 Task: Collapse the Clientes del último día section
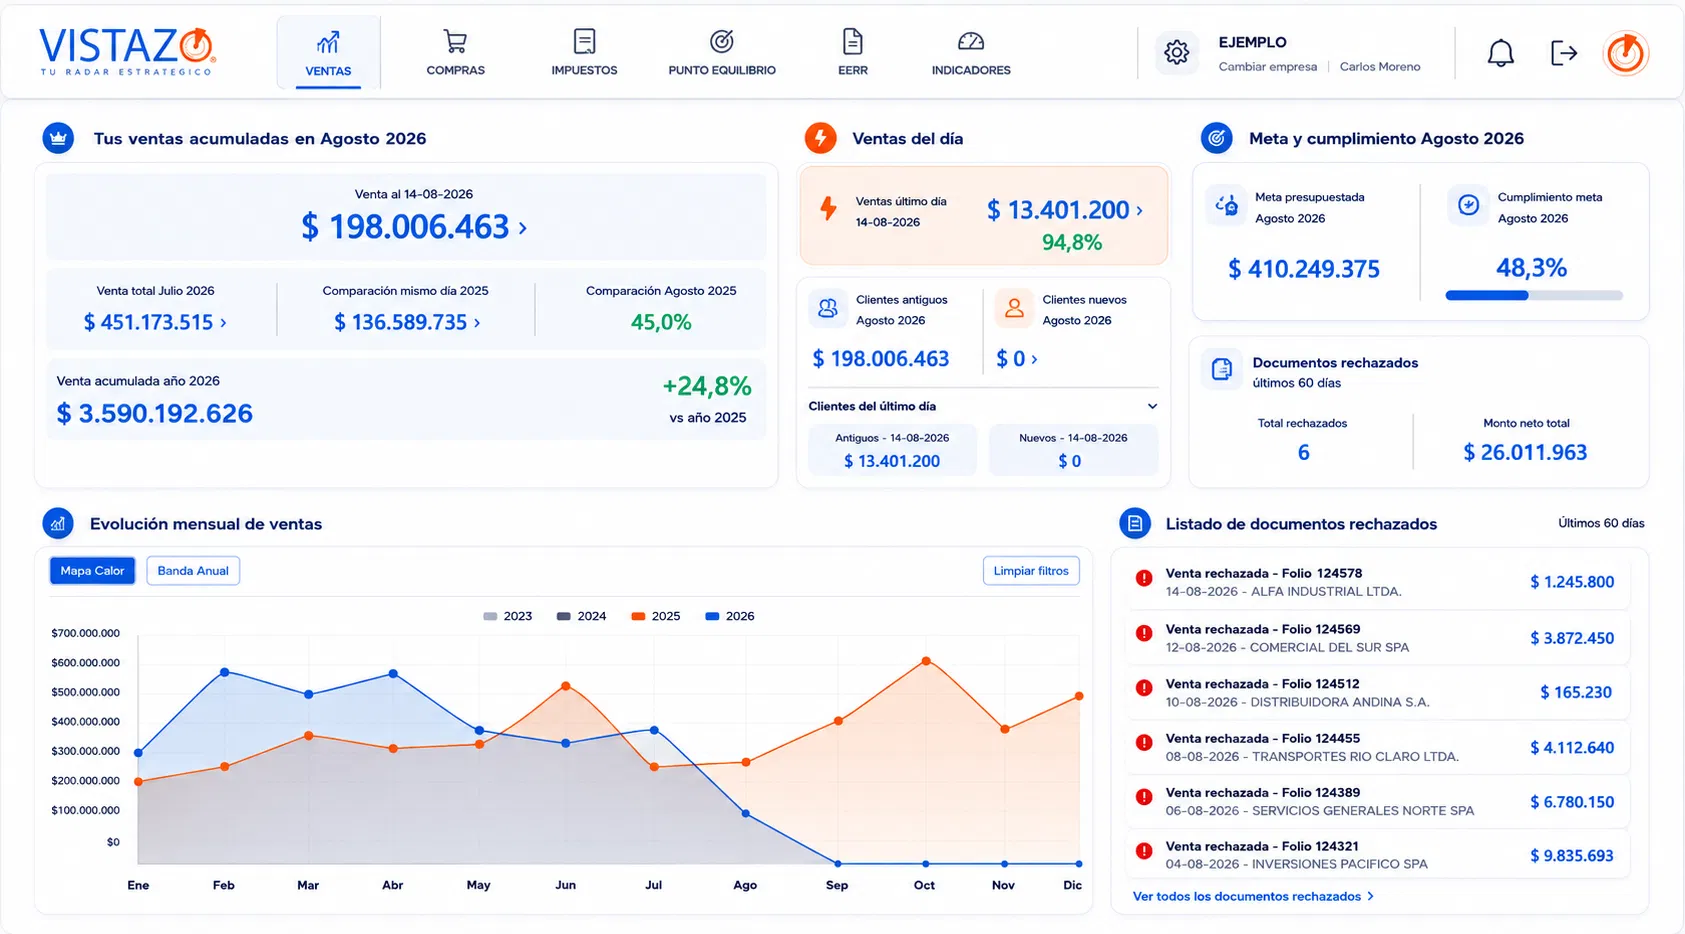coord(1152,406)
